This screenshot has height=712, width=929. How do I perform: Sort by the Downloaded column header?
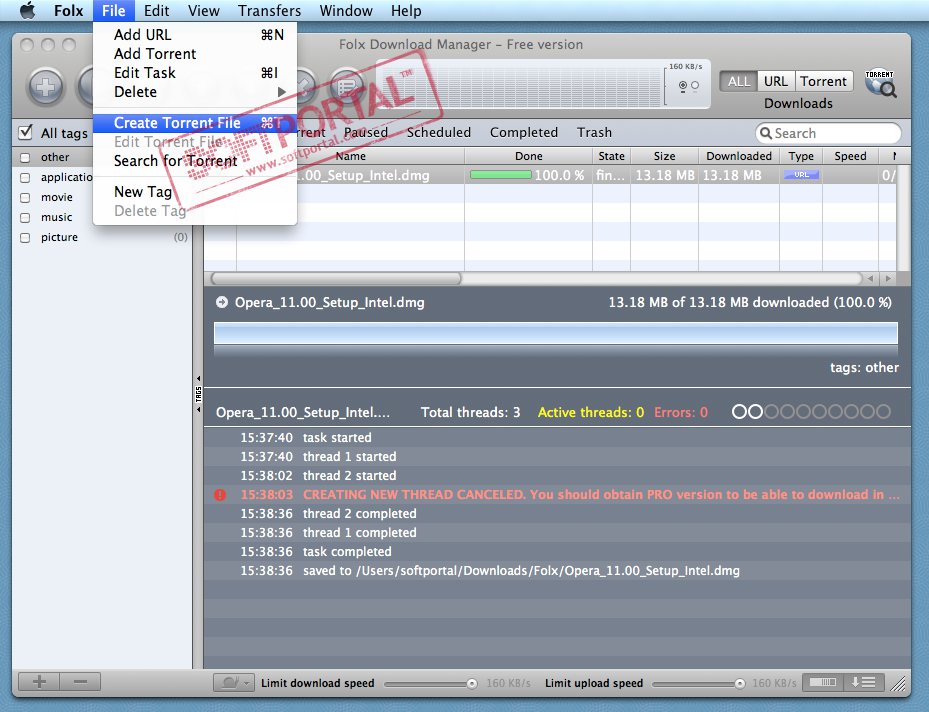(739, 156)
